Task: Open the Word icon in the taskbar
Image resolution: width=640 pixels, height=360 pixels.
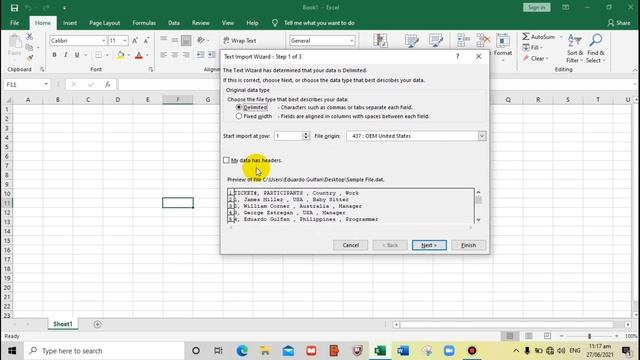Action: click(x=403, y=351)
